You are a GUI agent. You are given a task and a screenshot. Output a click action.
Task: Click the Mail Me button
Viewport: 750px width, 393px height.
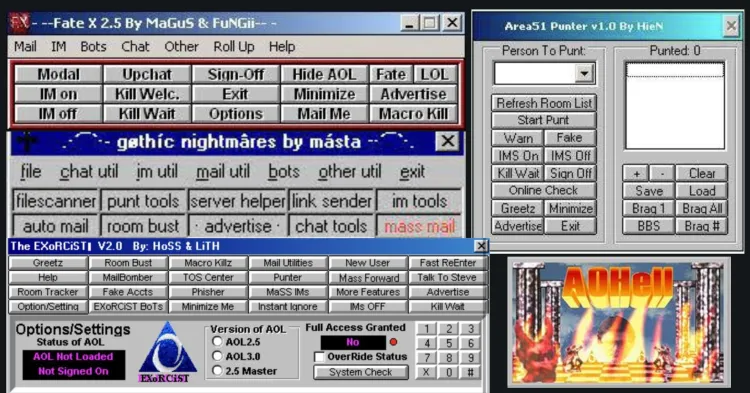[x=324, y=114]
